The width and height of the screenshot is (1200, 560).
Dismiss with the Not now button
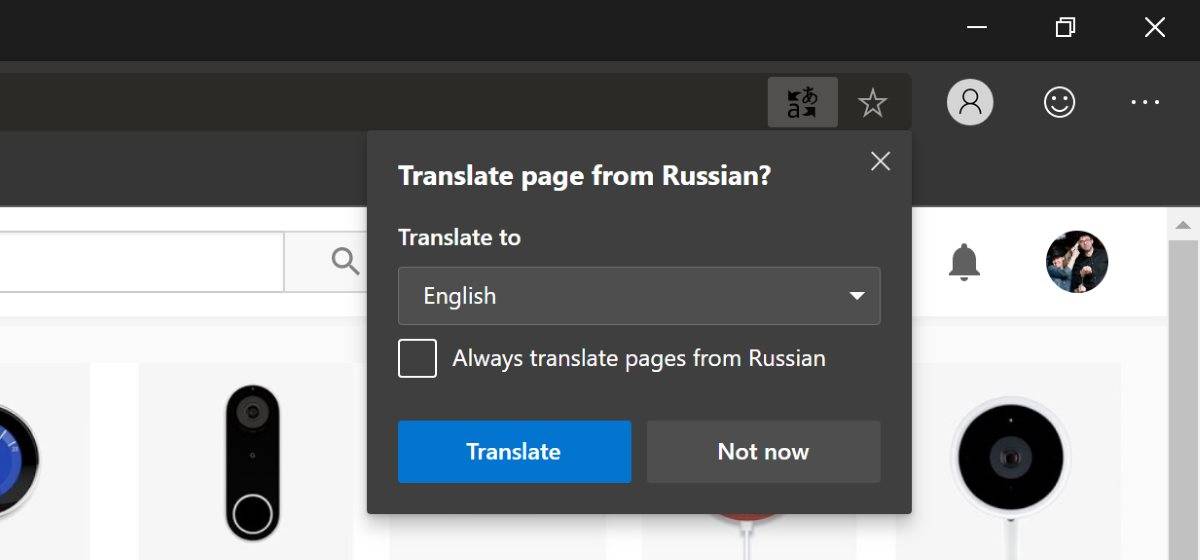pyautogui.click(x=763, y=452)
